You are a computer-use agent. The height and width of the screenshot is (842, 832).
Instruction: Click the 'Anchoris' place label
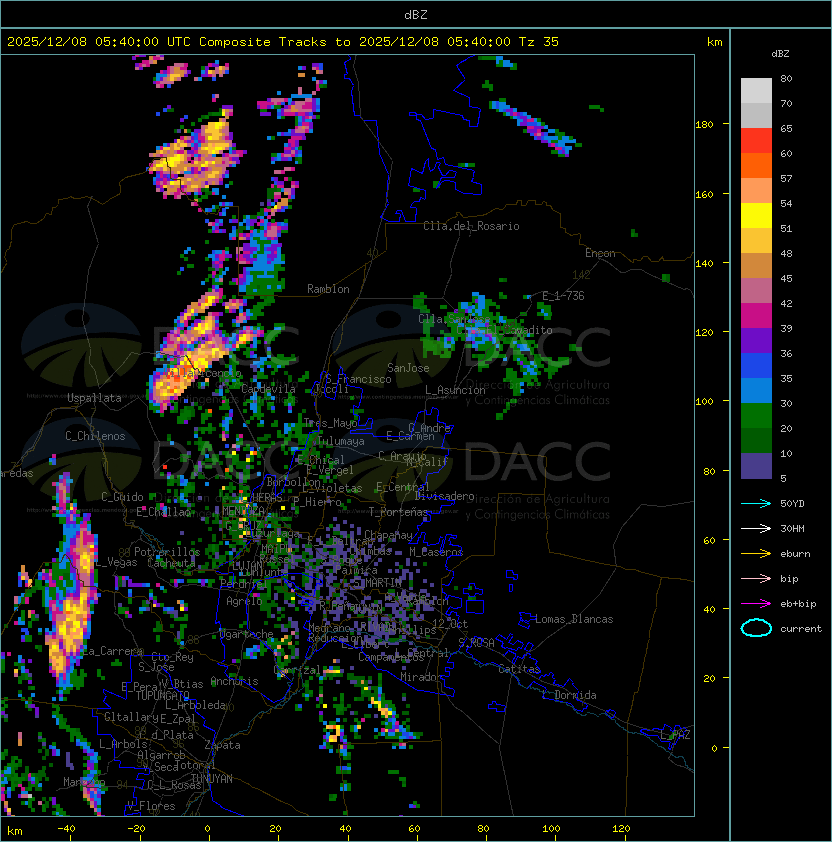coord(234,681)
